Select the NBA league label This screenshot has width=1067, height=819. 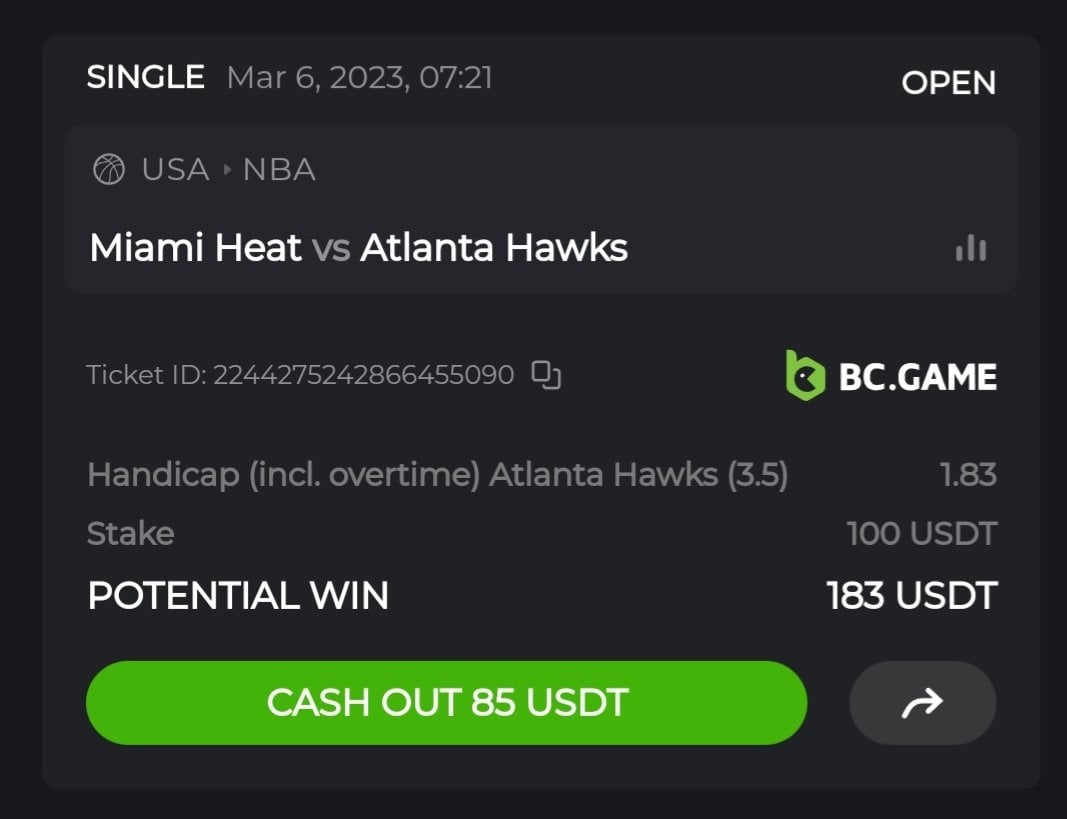pos(279,170)
